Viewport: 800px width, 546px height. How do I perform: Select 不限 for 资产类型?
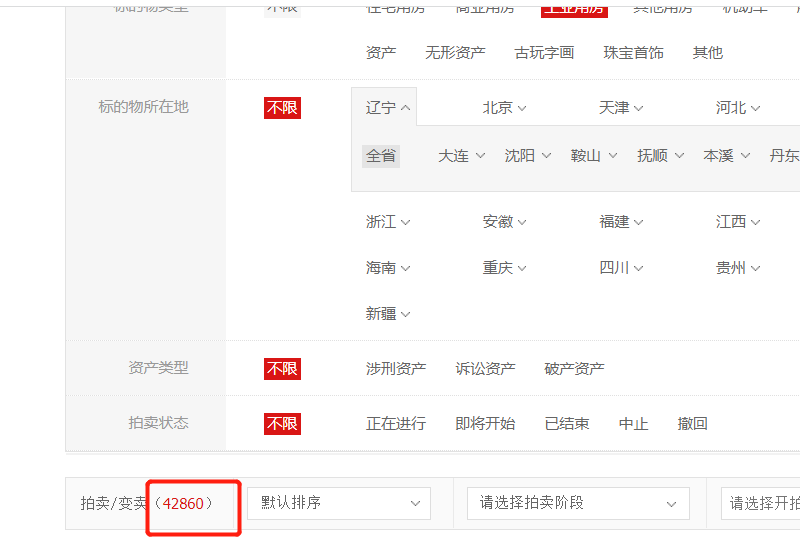[282, 369]
